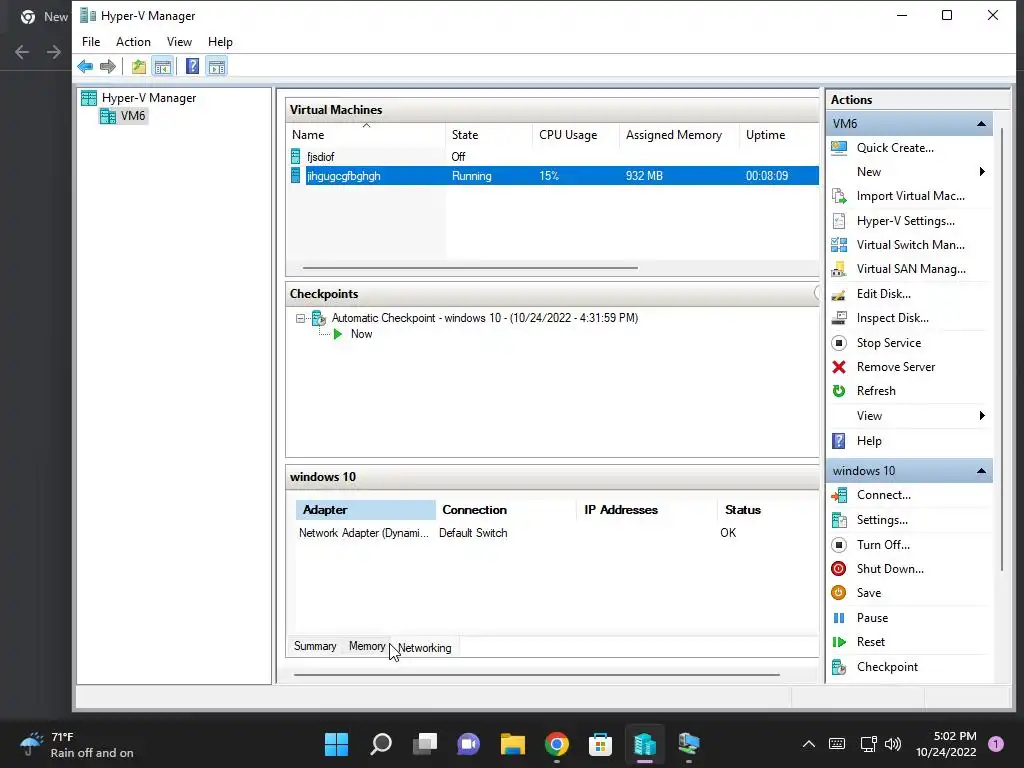Image resolution: width=1024 pixels, height=768 pixels.
Task: Sort by CPU Usage column header
Action: tap(575, 135)
